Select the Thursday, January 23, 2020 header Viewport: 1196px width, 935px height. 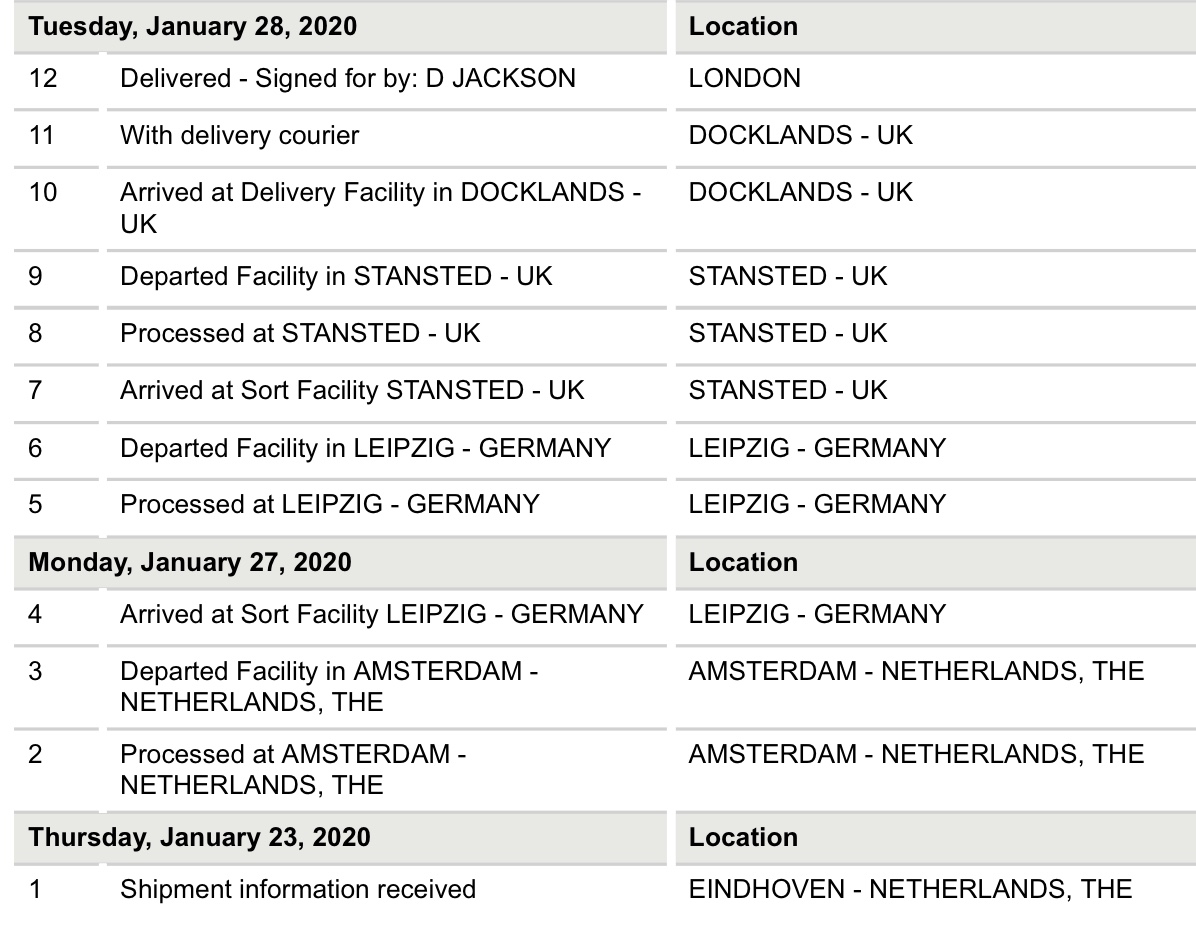pos(199,837)
